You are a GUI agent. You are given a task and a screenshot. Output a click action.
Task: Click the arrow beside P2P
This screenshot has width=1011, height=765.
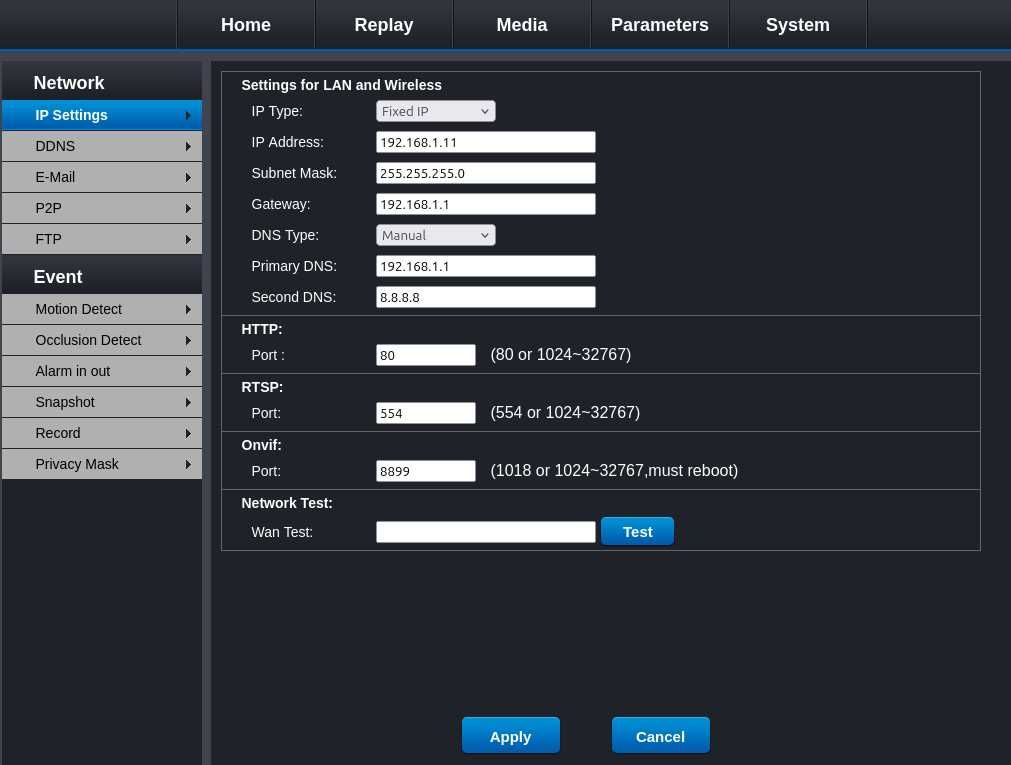click(188, 208)
